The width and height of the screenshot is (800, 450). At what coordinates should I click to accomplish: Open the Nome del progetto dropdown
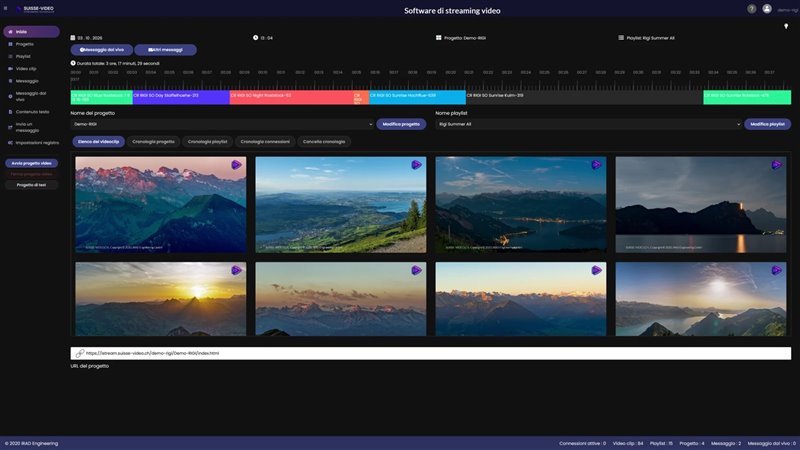(x=222, y=124)
